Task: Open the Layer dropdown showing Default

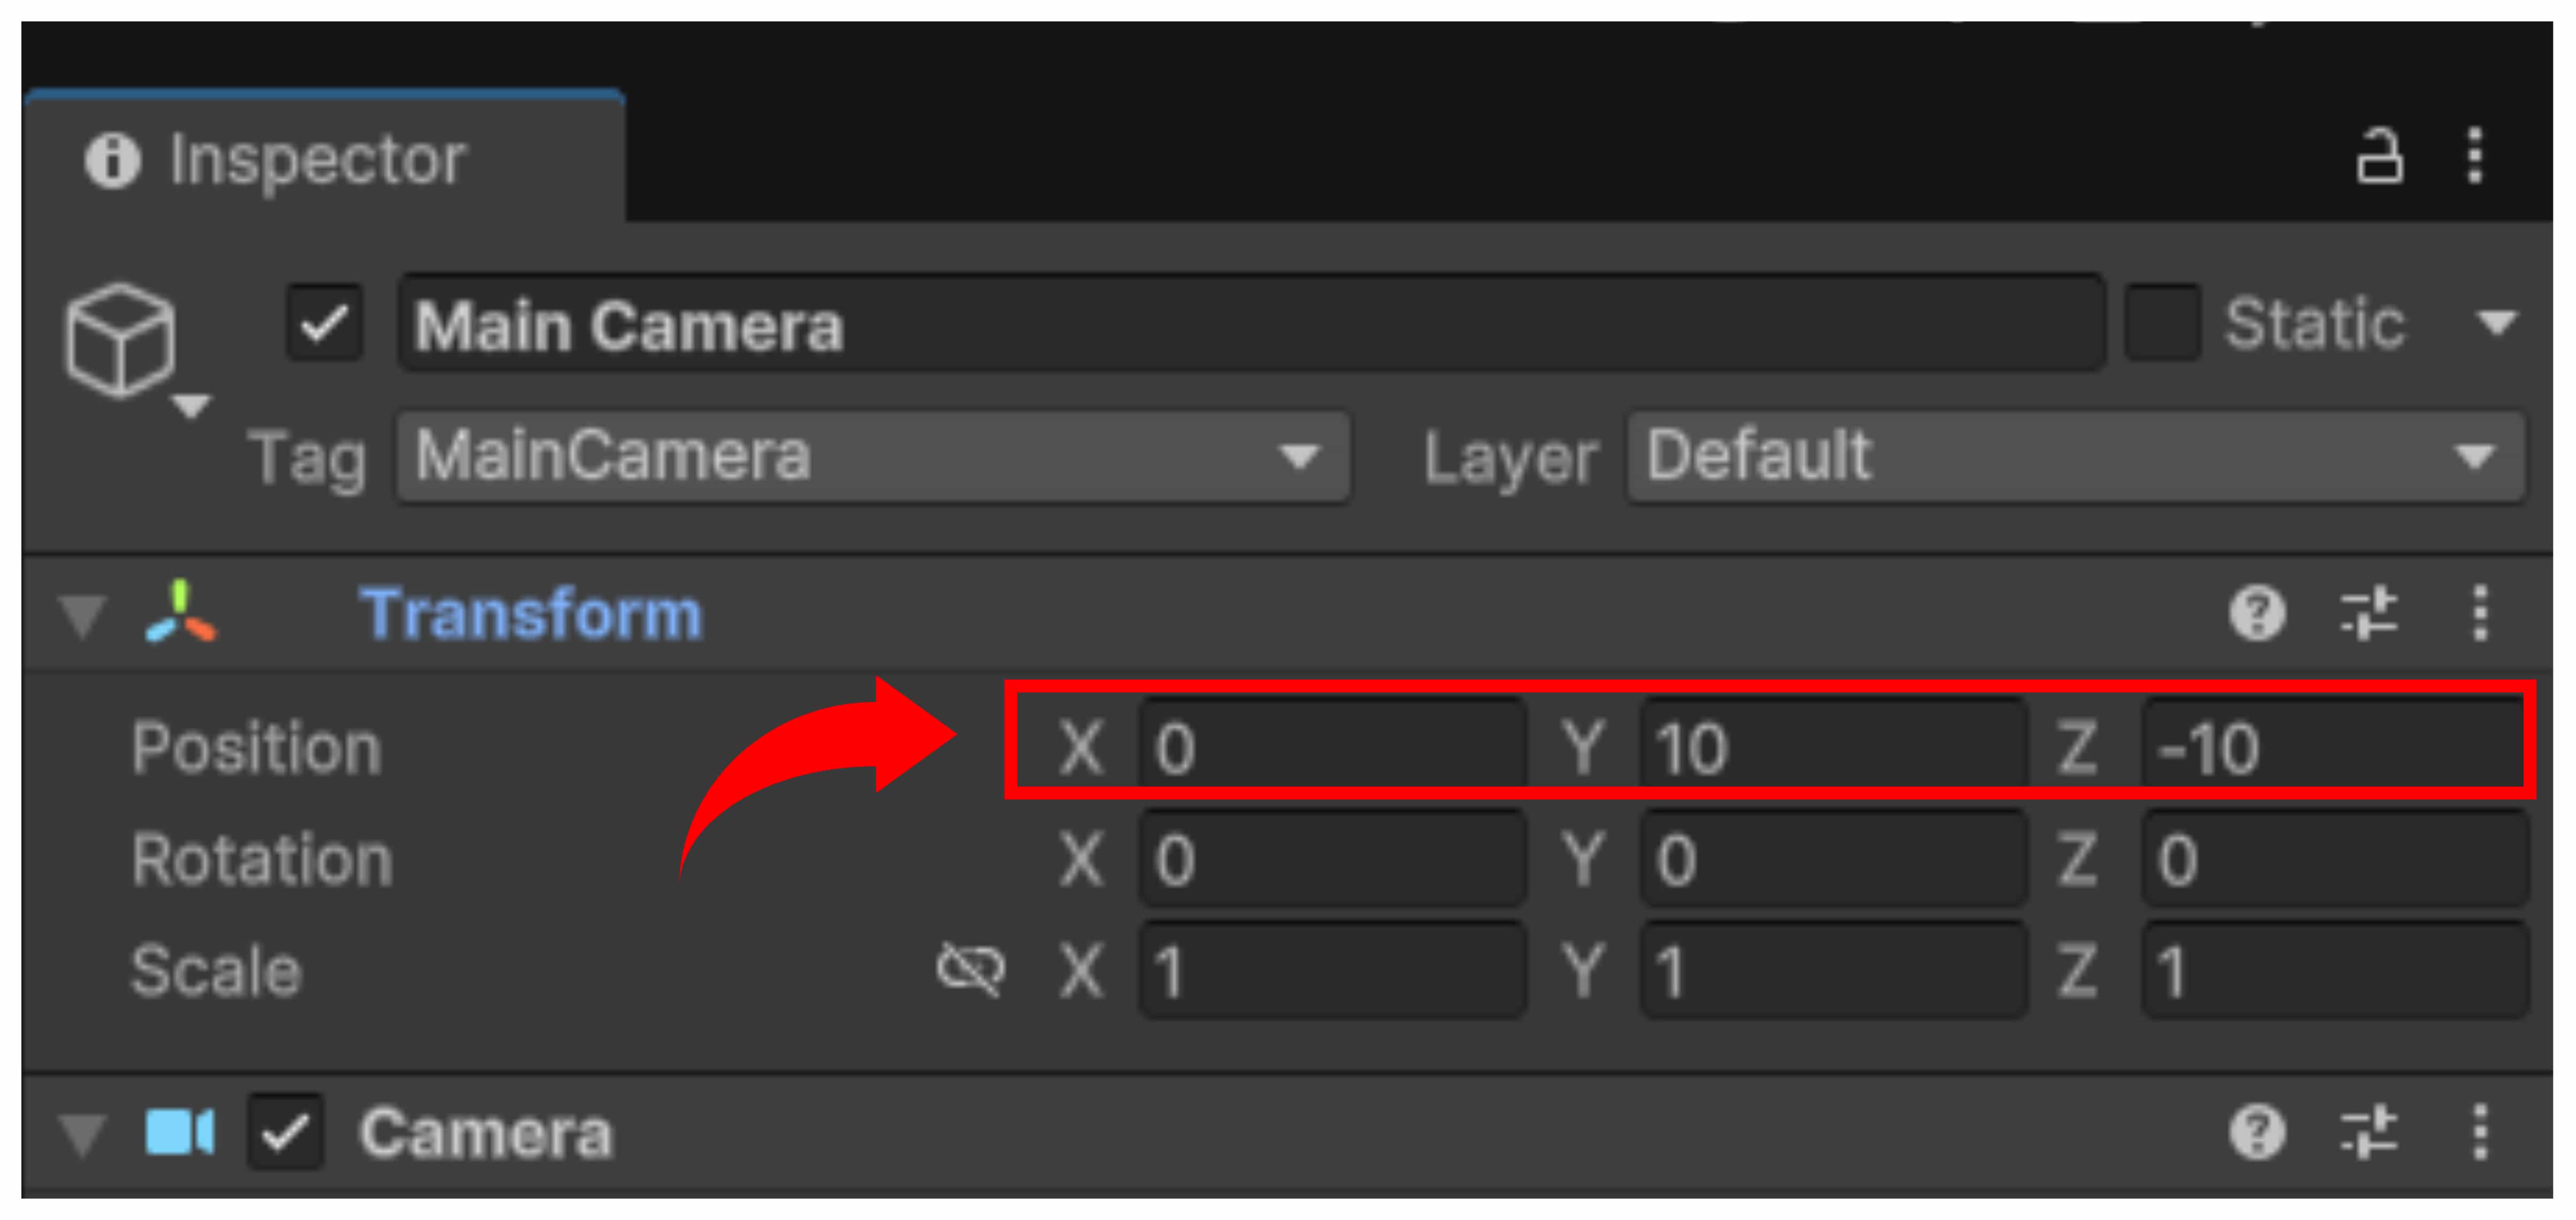Action: 2074,457
